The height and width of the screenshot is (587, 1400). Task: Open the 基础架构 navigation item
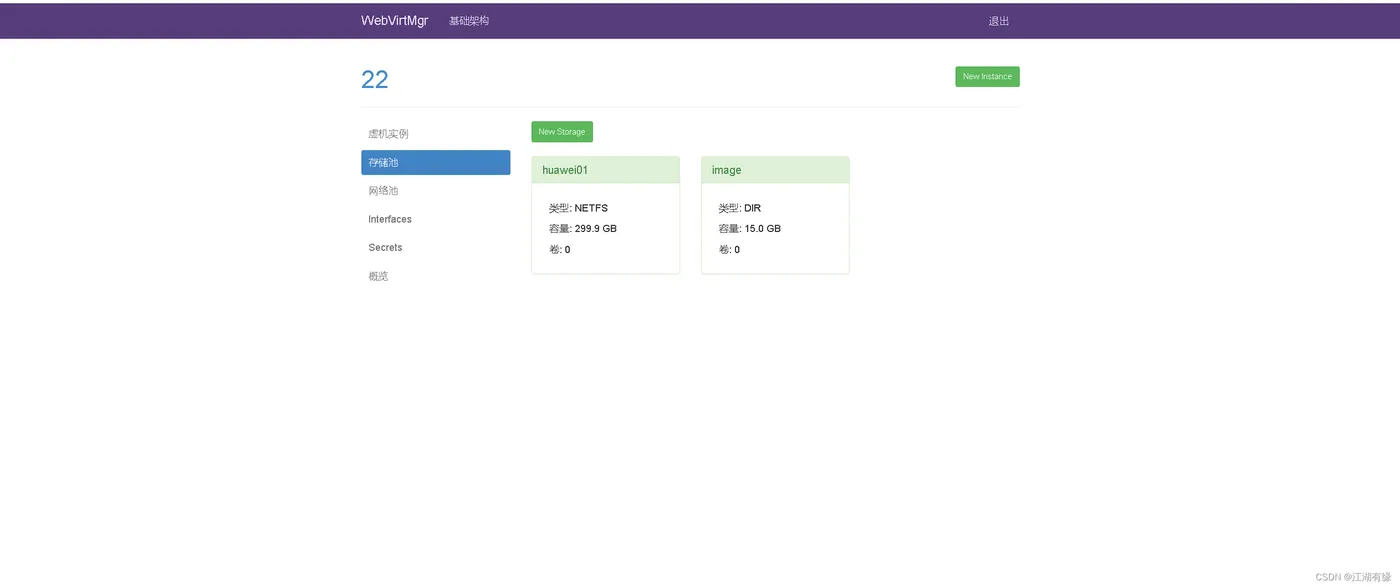469,21
